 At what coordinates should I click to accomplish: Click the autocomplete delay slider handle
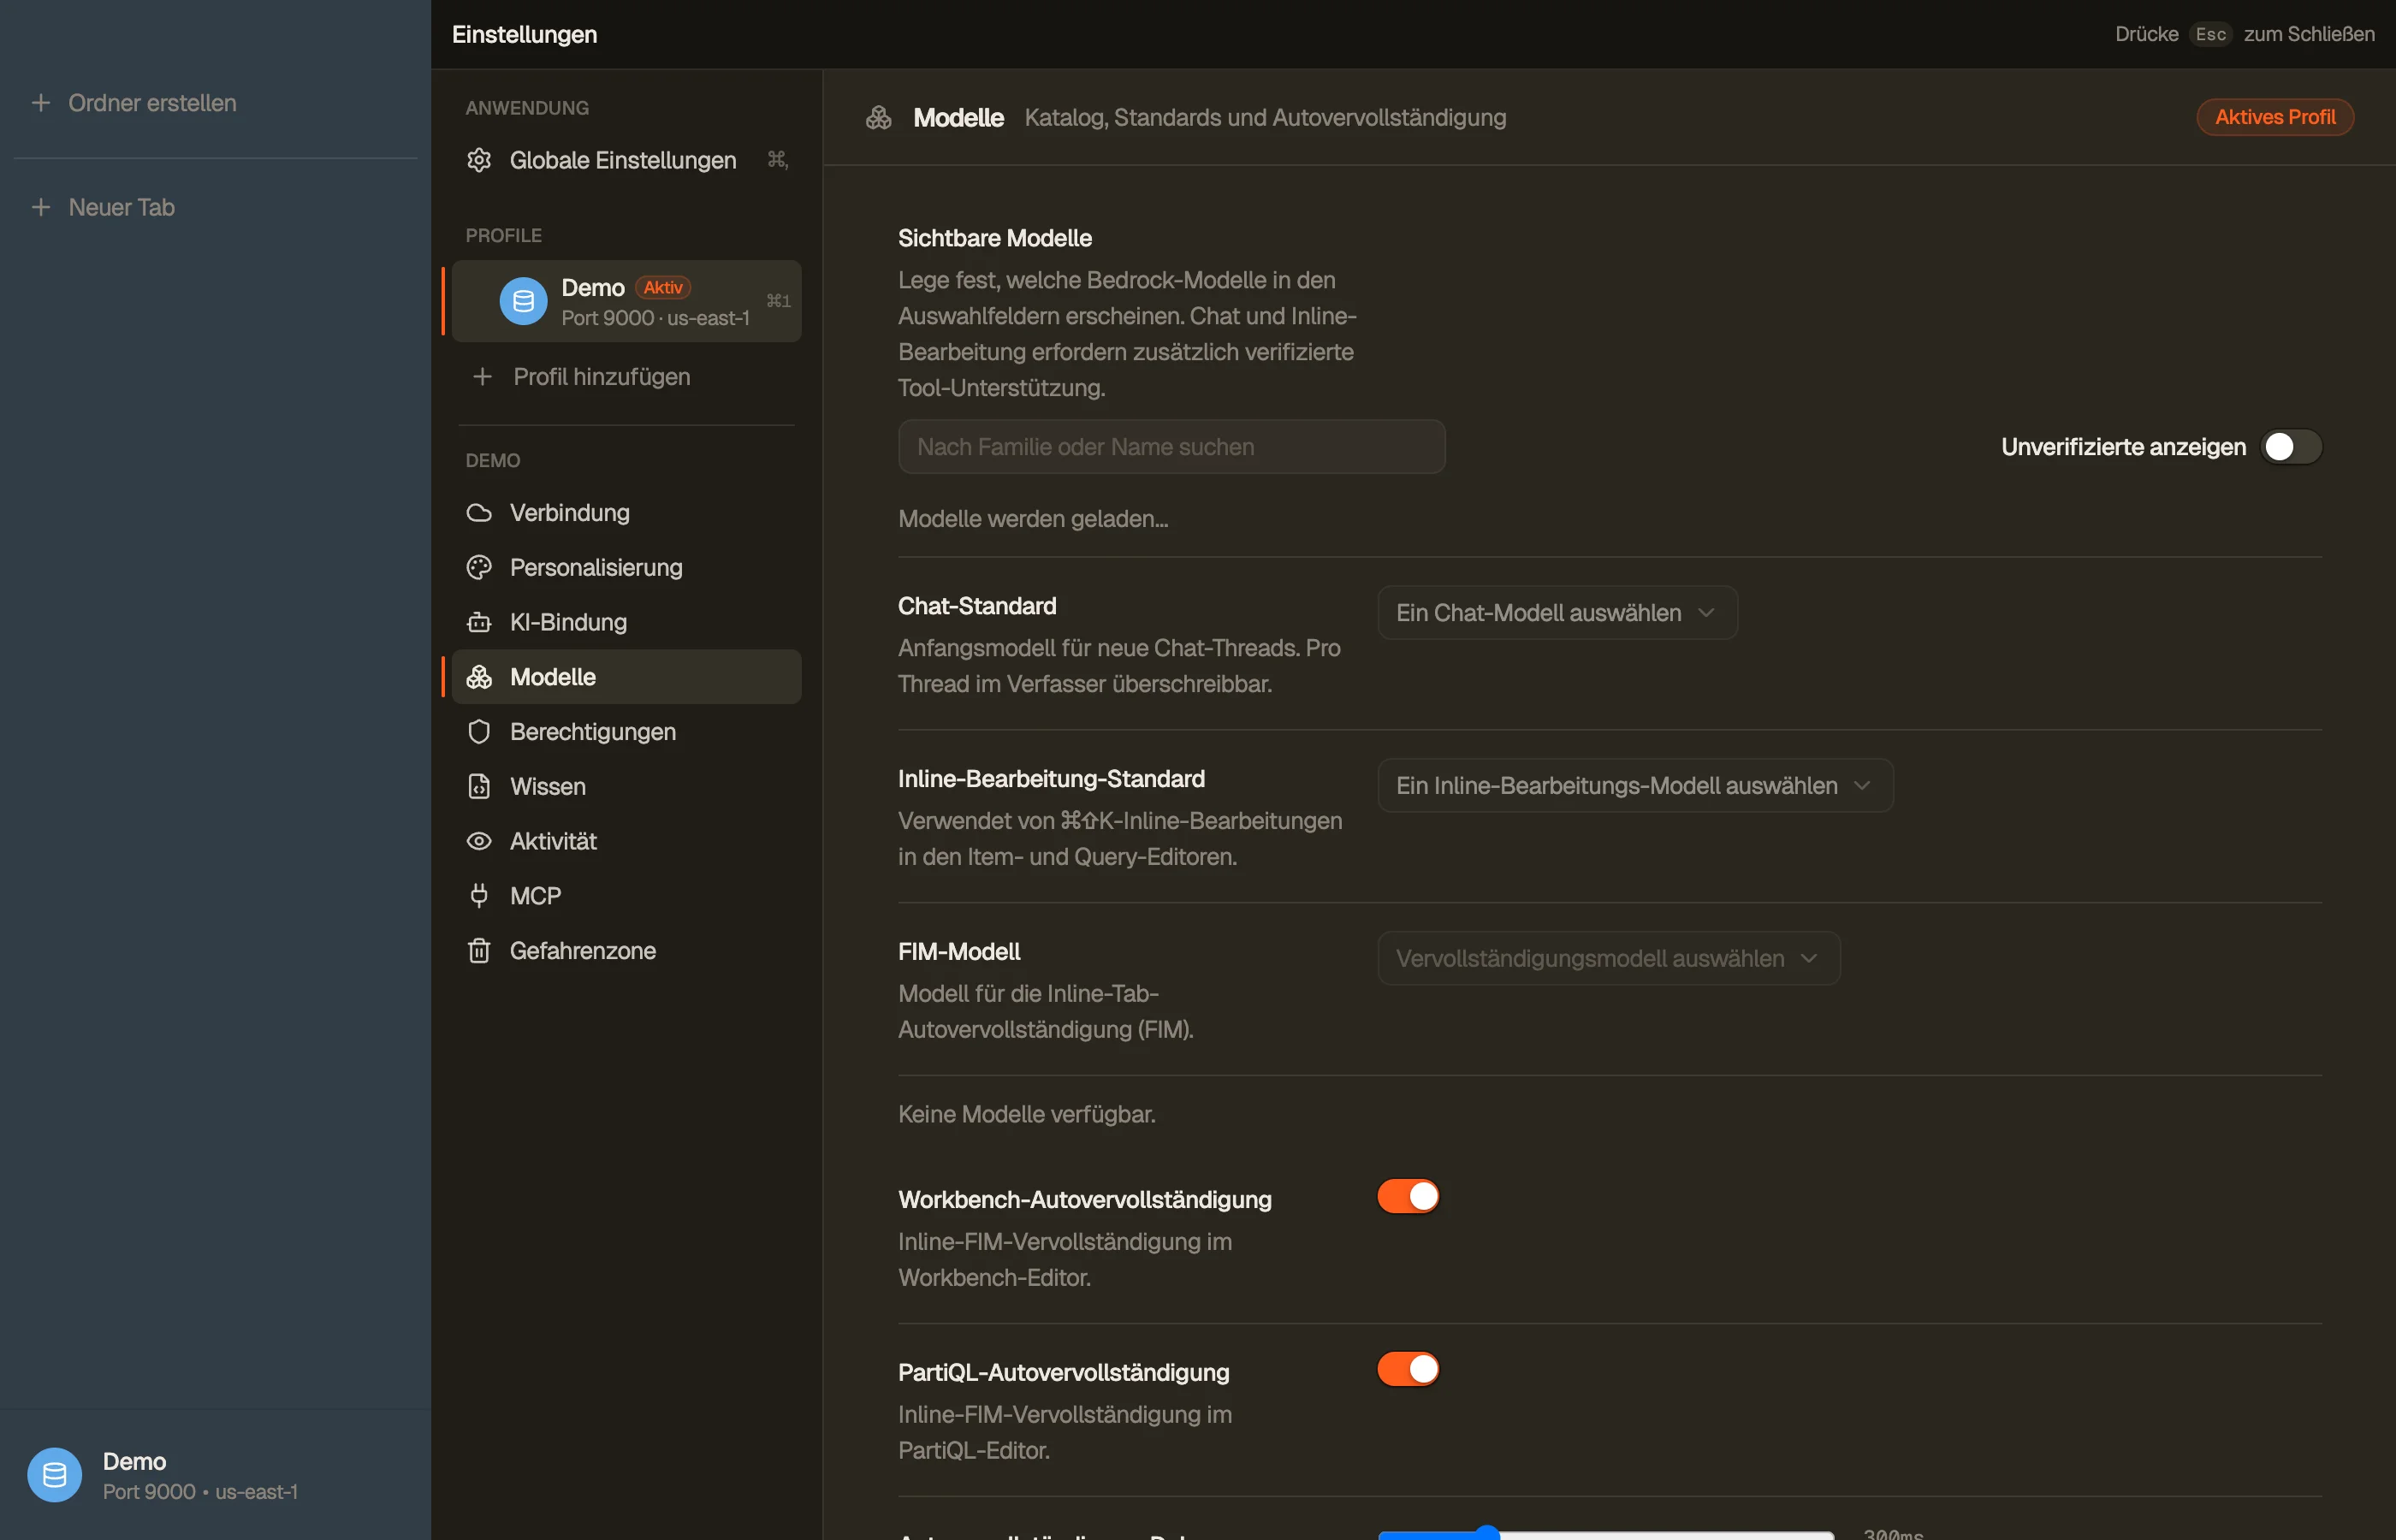1487,1533
